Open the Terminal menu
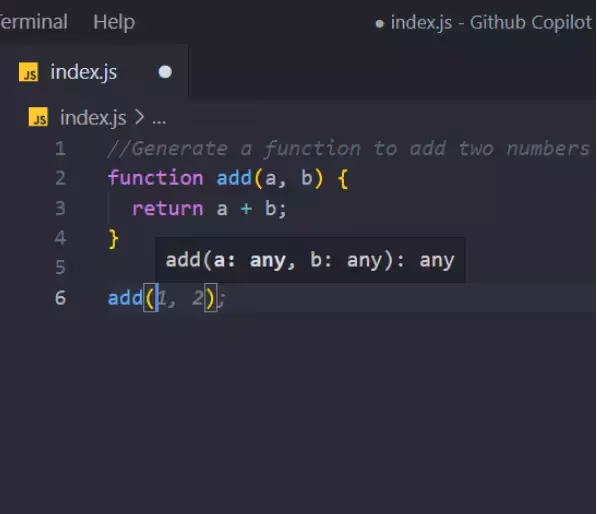 point(34,22)
